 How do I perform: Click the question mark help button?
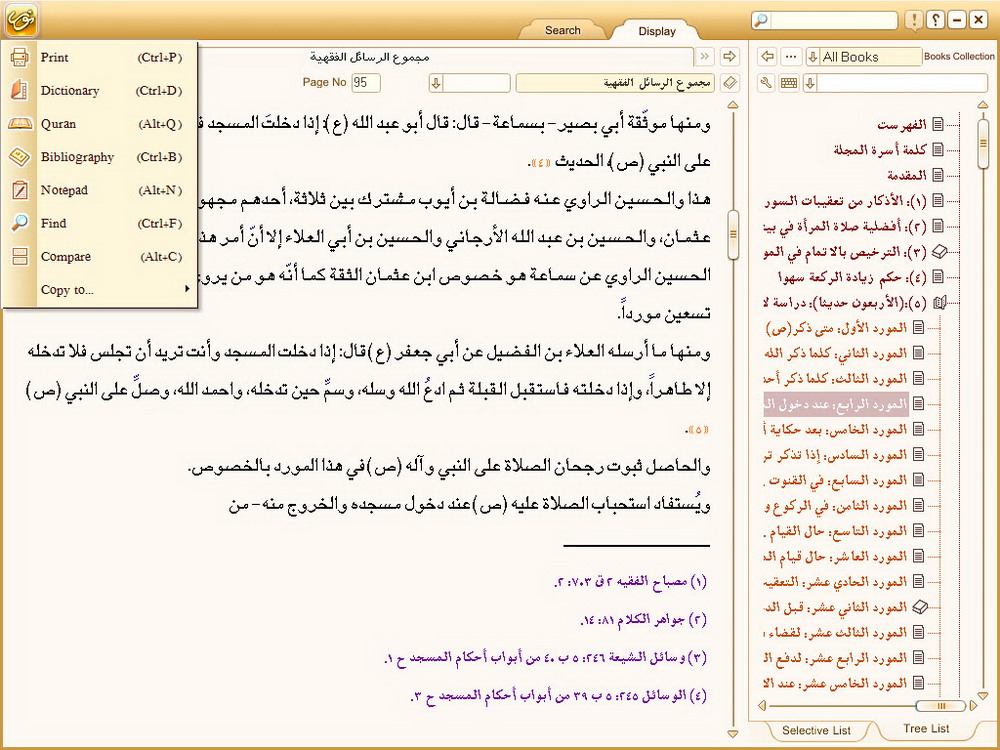pyautogui.click(x=936, y=20)
